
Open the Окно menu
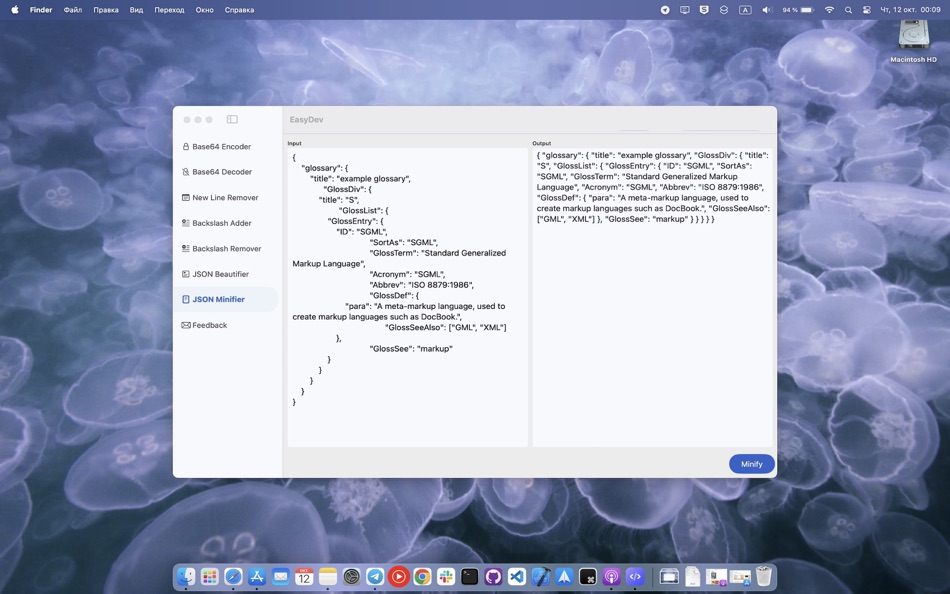204,10
